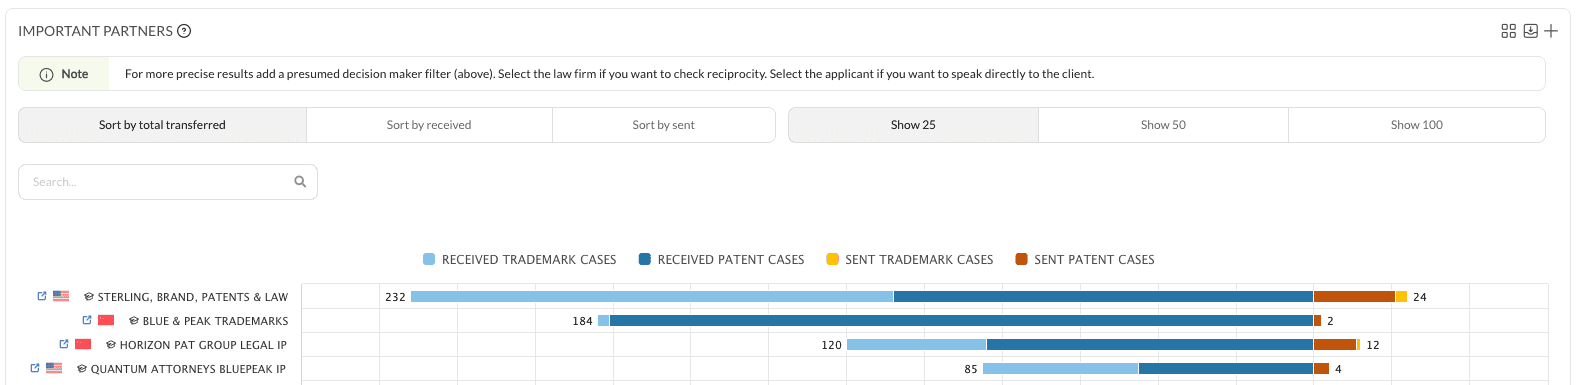Click Sterling's dark blue received patent bar
This screenshot has width=1578, height=385.
(x=1103, y=296)
